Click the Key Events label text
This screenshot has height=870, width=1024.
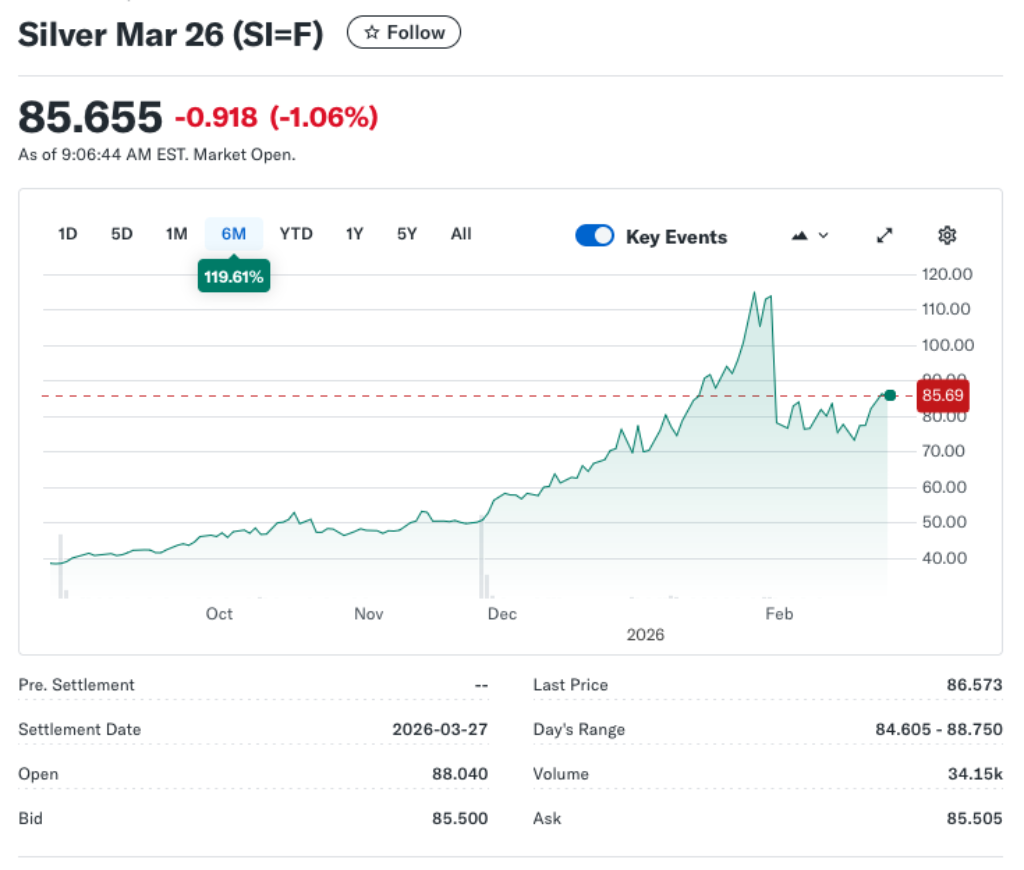pos(676,237)
